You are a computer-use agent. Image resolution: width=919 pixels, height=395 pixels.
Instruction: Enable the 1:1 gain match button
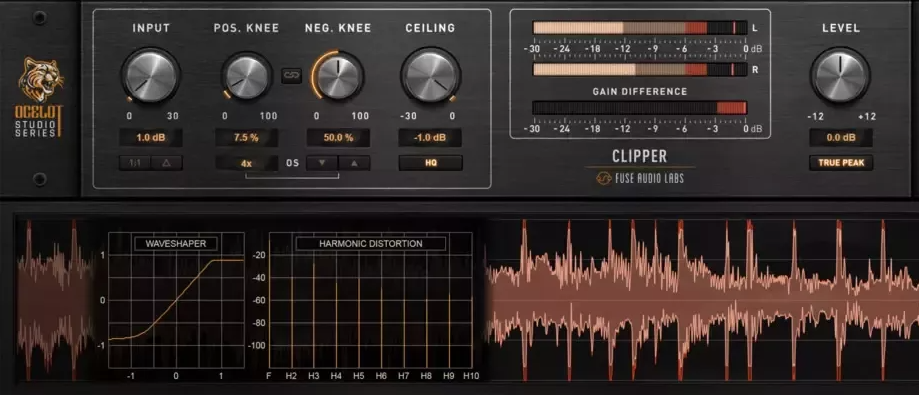point(135,163)
